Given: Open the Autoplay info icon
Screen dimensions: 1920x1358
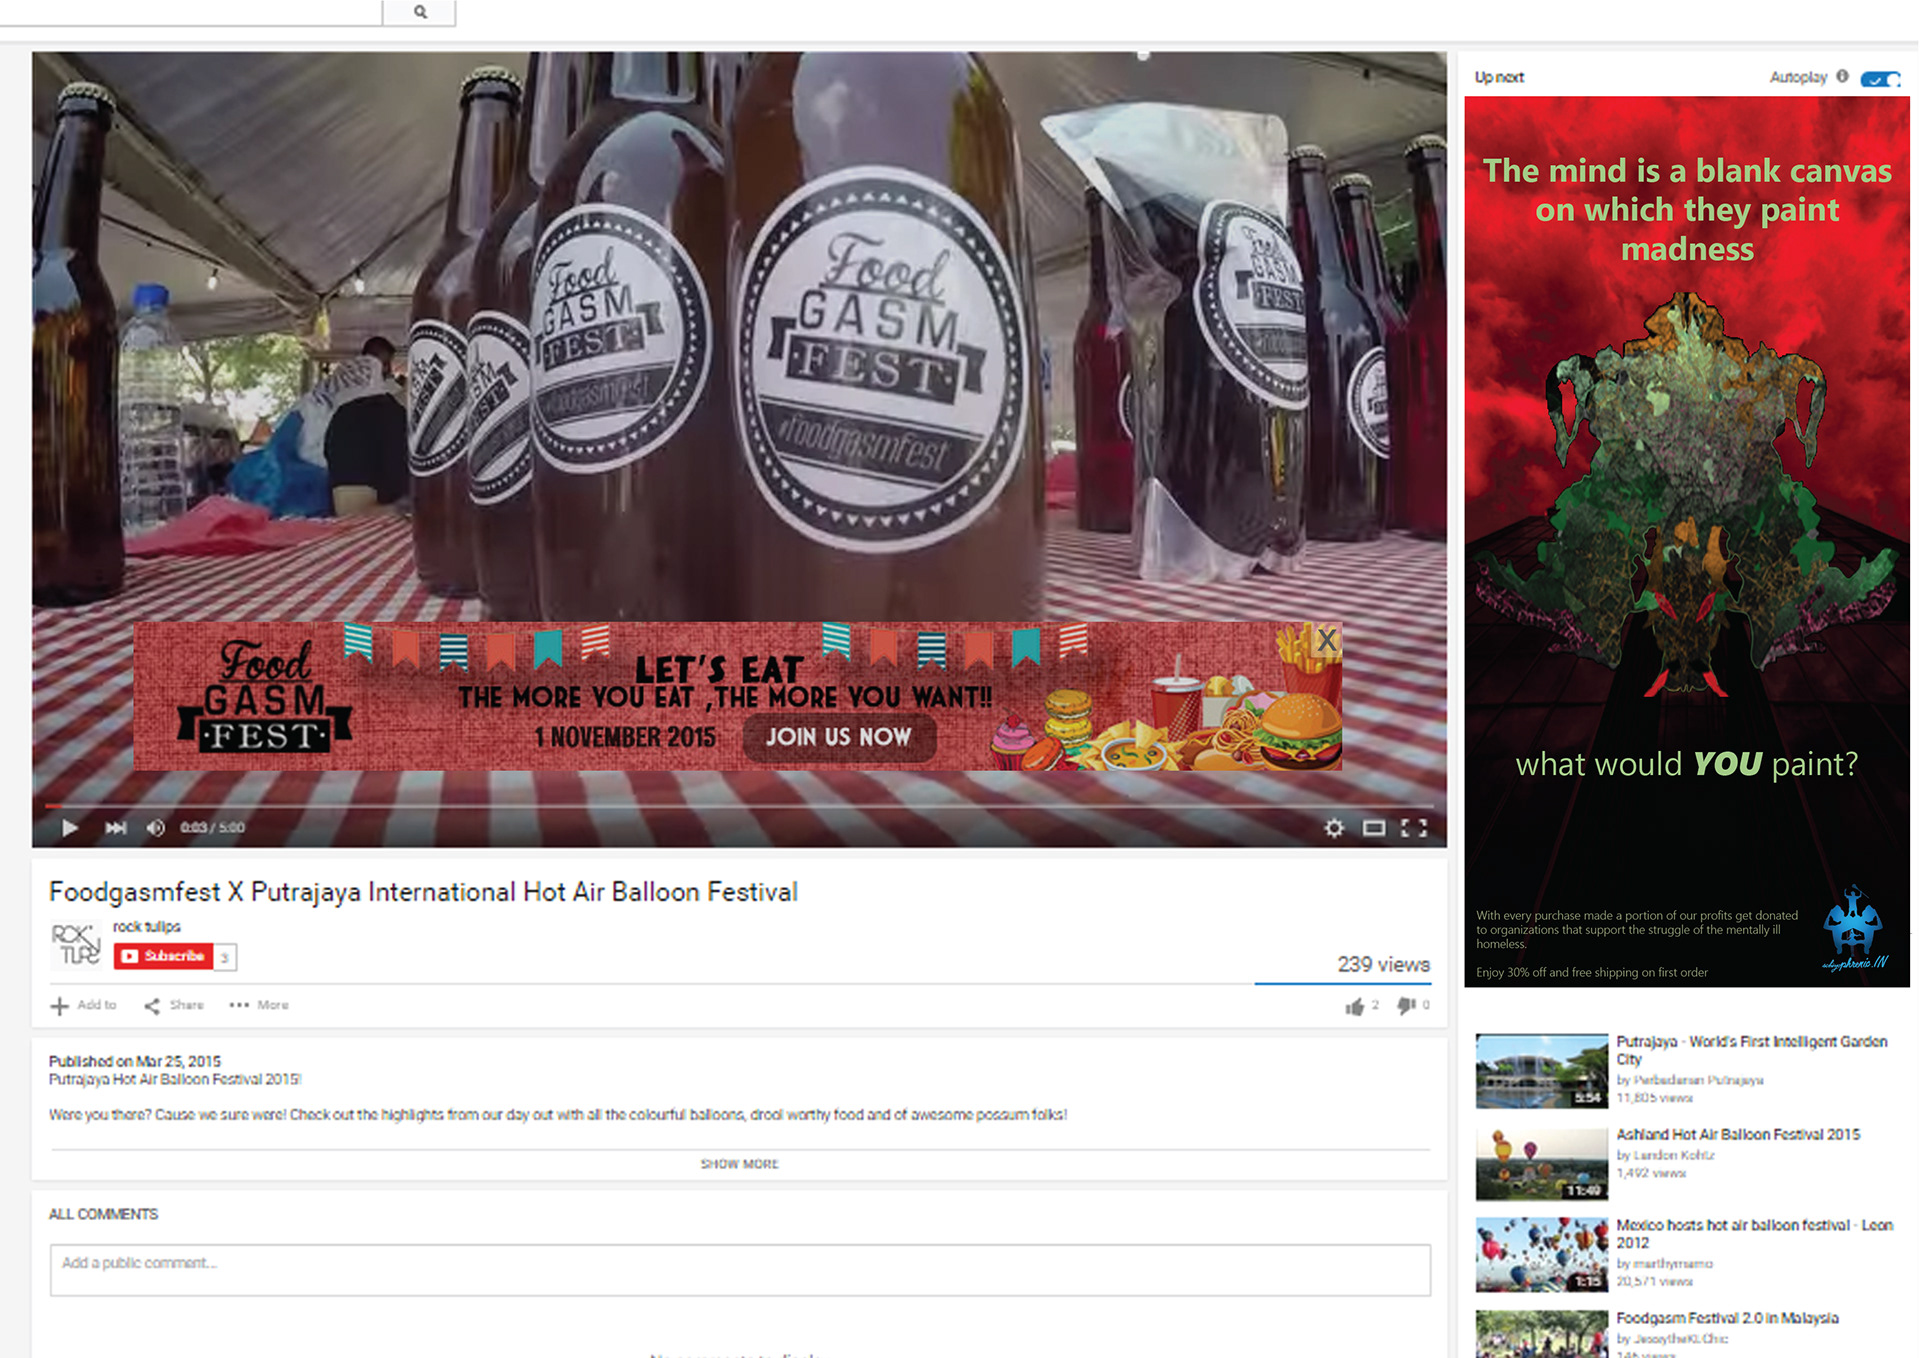Looking at the screenshot, I should (x=1842, y=77).
